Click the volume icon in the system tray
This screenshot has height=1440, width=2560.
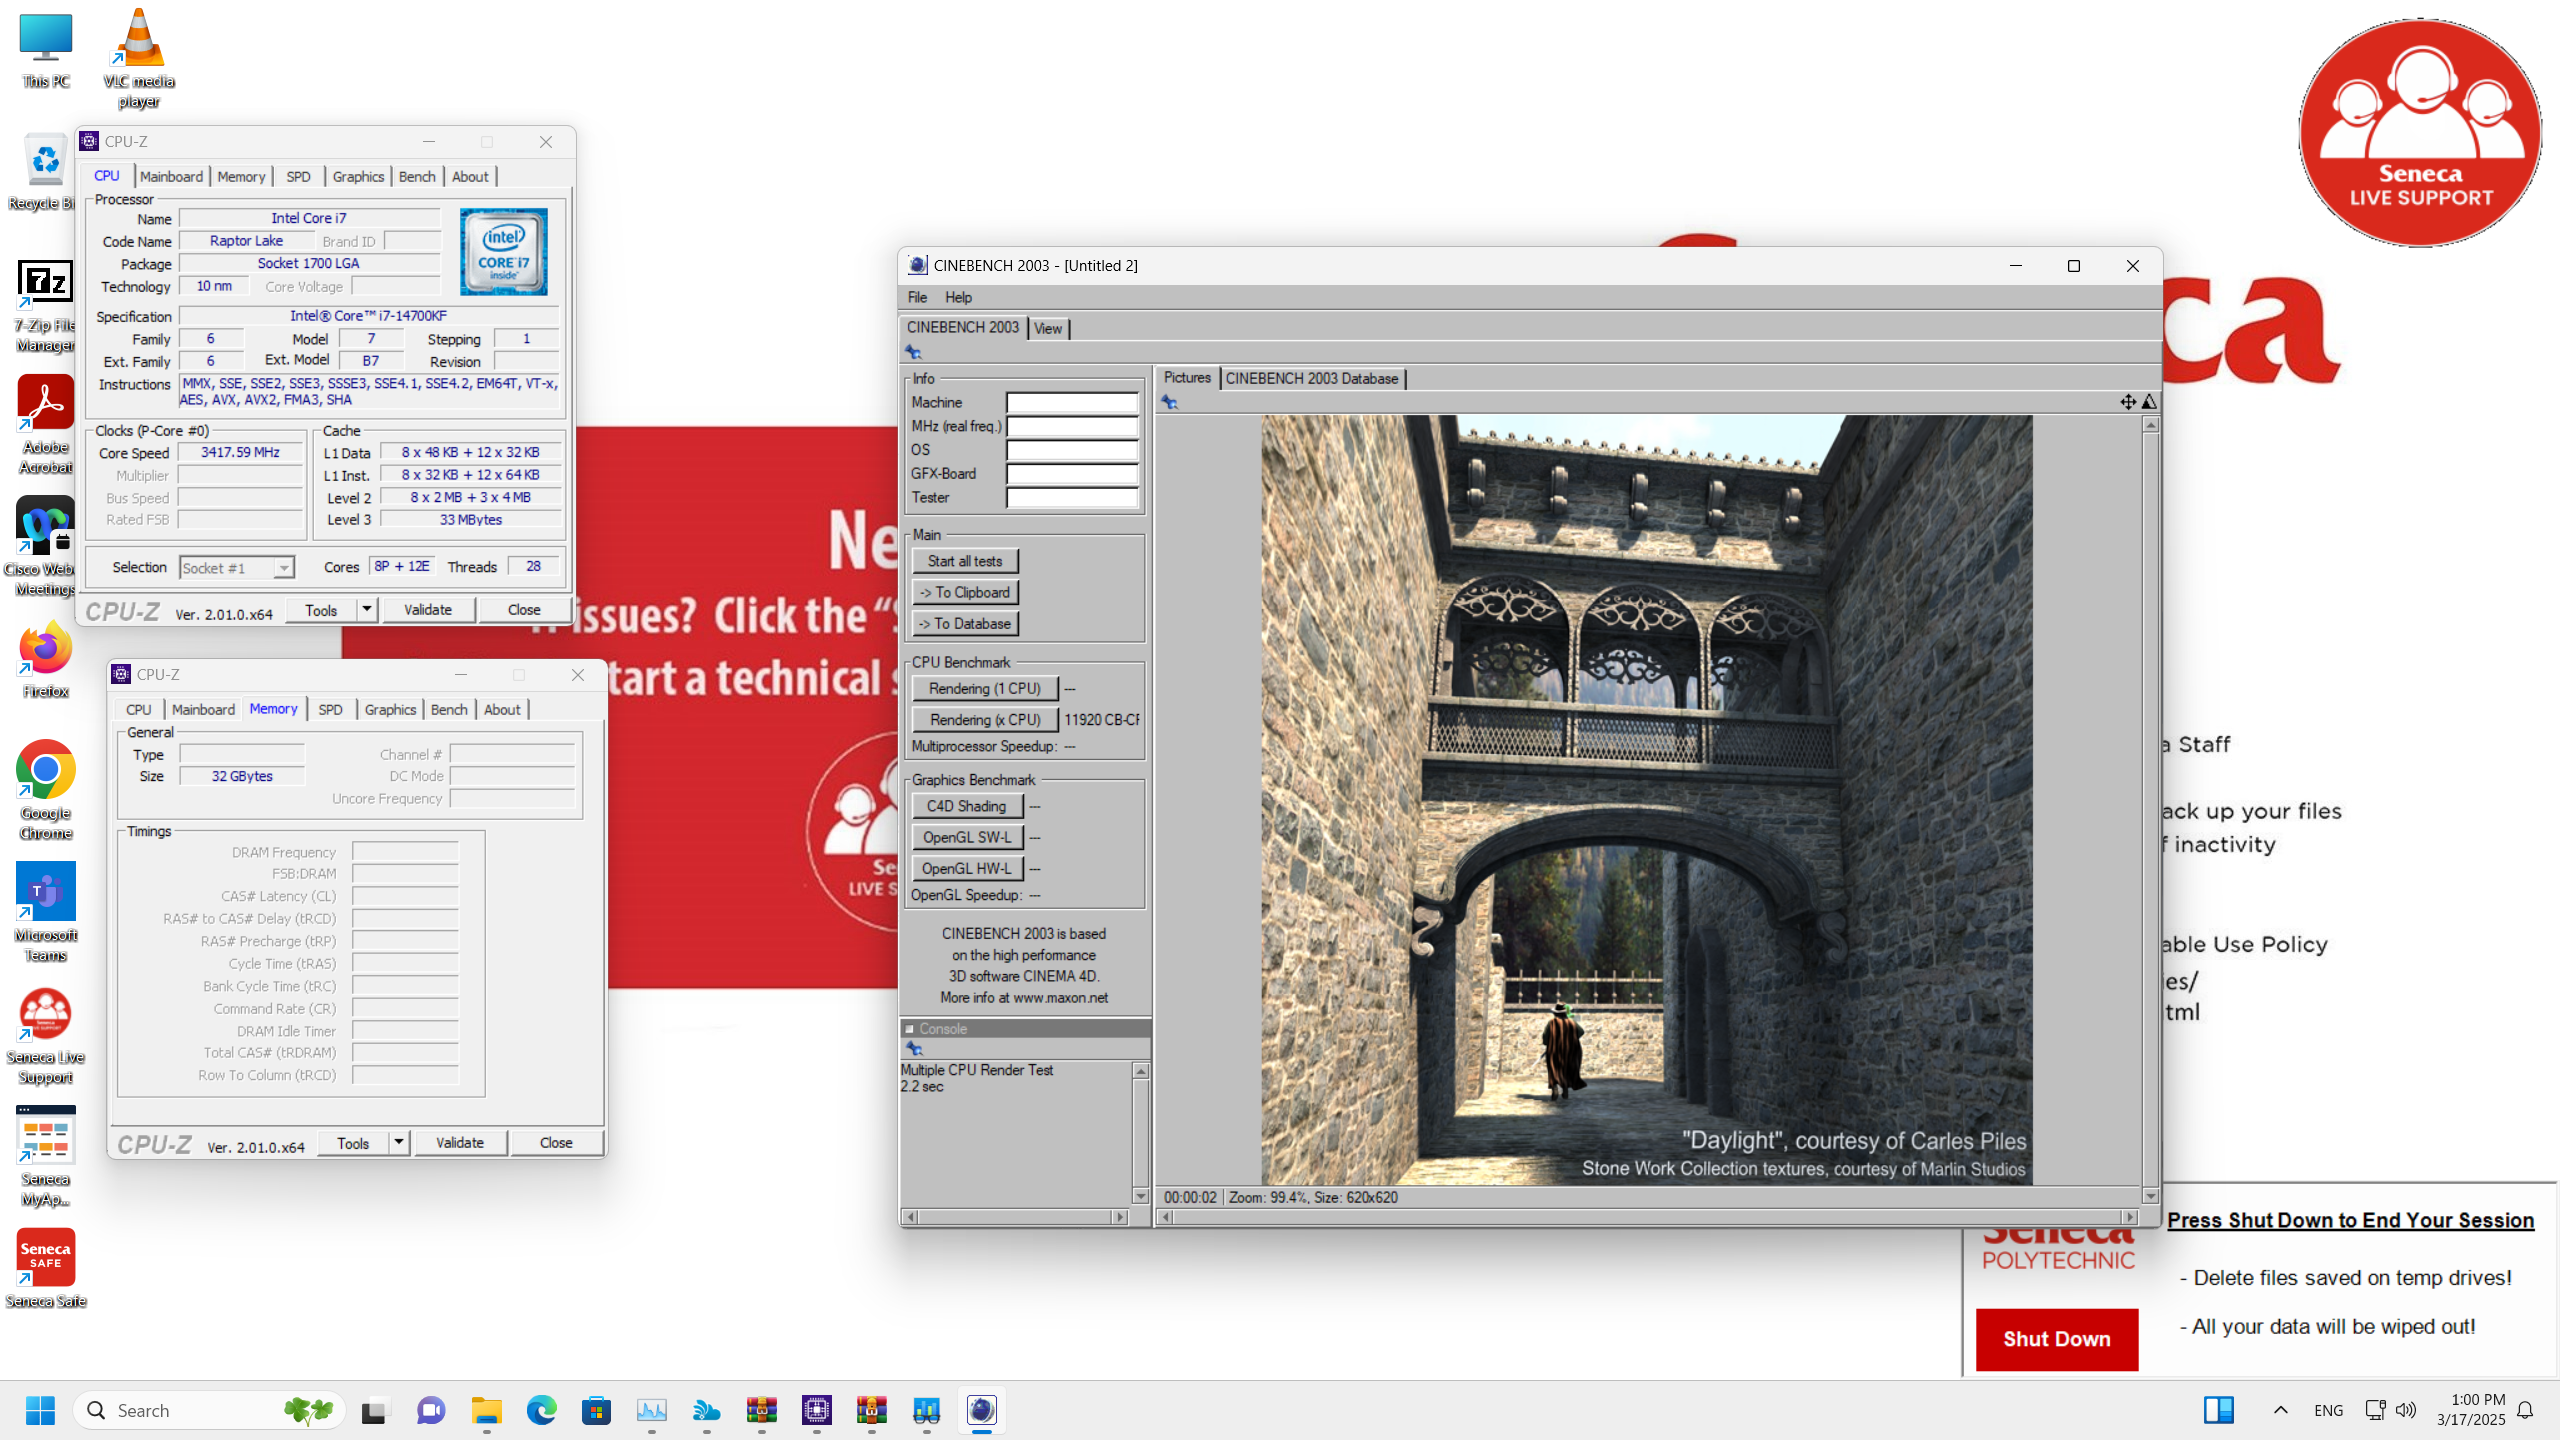tap(2406, 1410)
